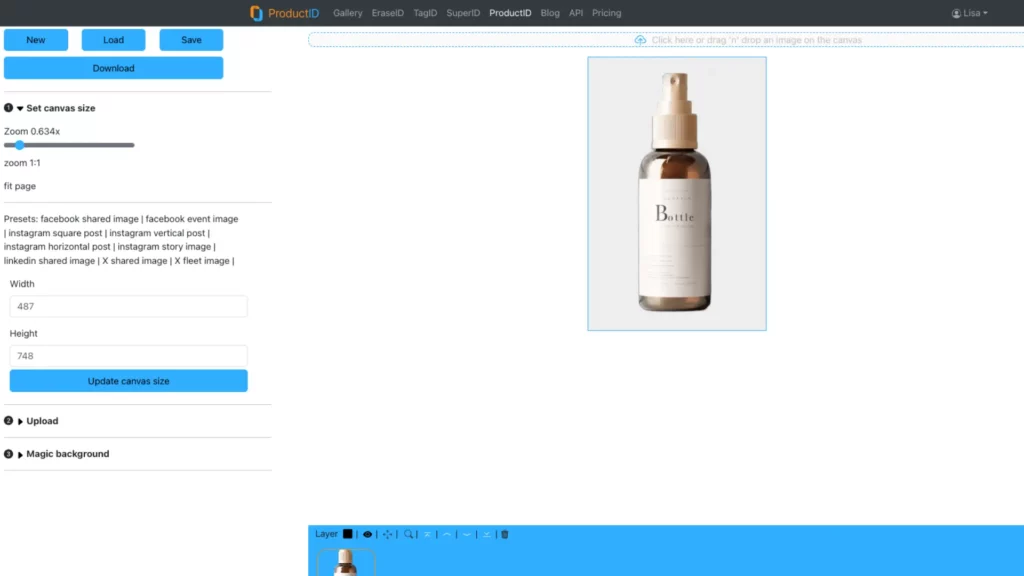
Task: Toggle layer visibility with the eye icon
Action: click(368, 533)
